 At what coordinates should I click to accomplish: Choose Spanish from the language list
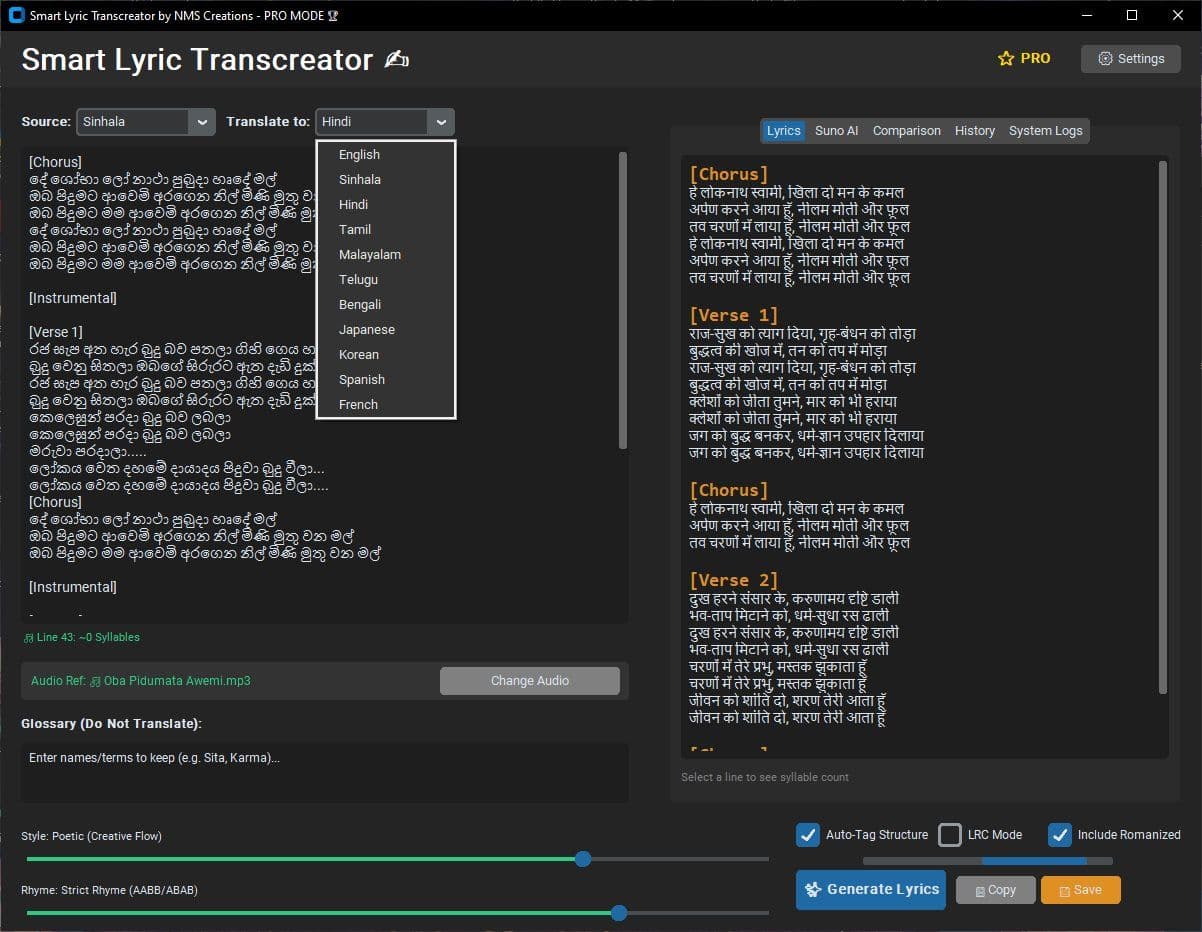[x=386, y=380]
